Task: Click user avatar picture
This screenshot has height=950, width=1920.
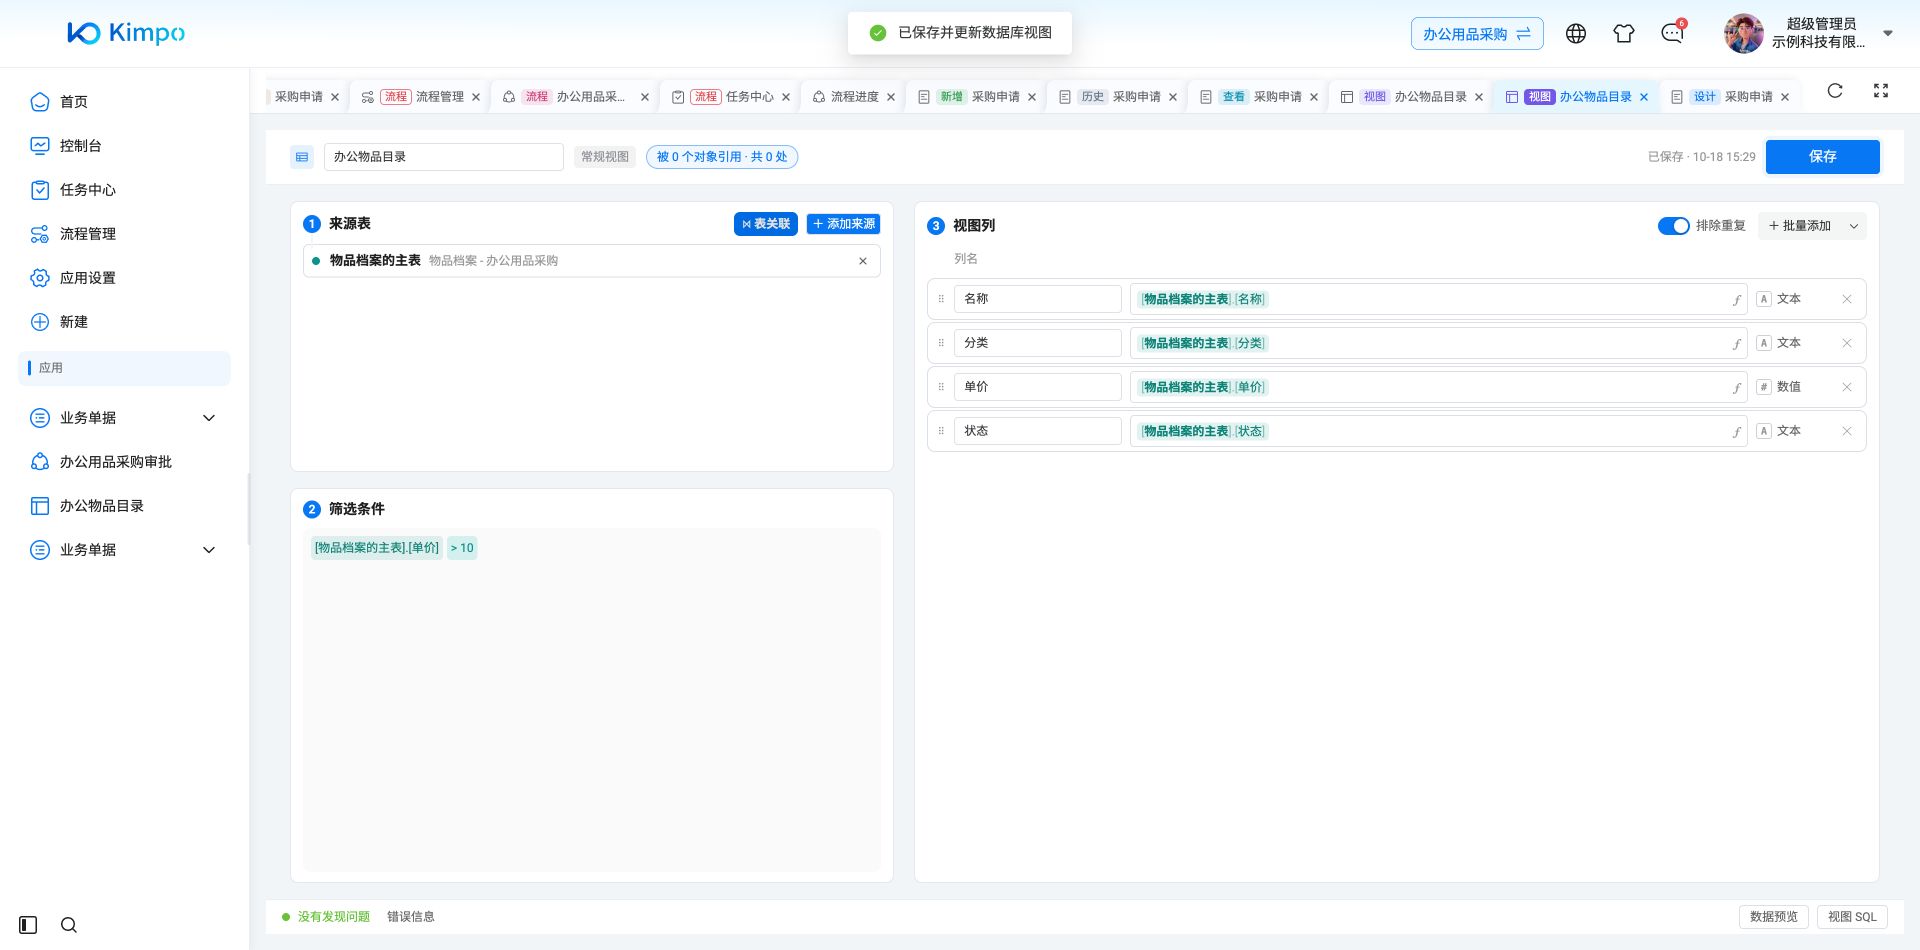Action: (1743, 33)
